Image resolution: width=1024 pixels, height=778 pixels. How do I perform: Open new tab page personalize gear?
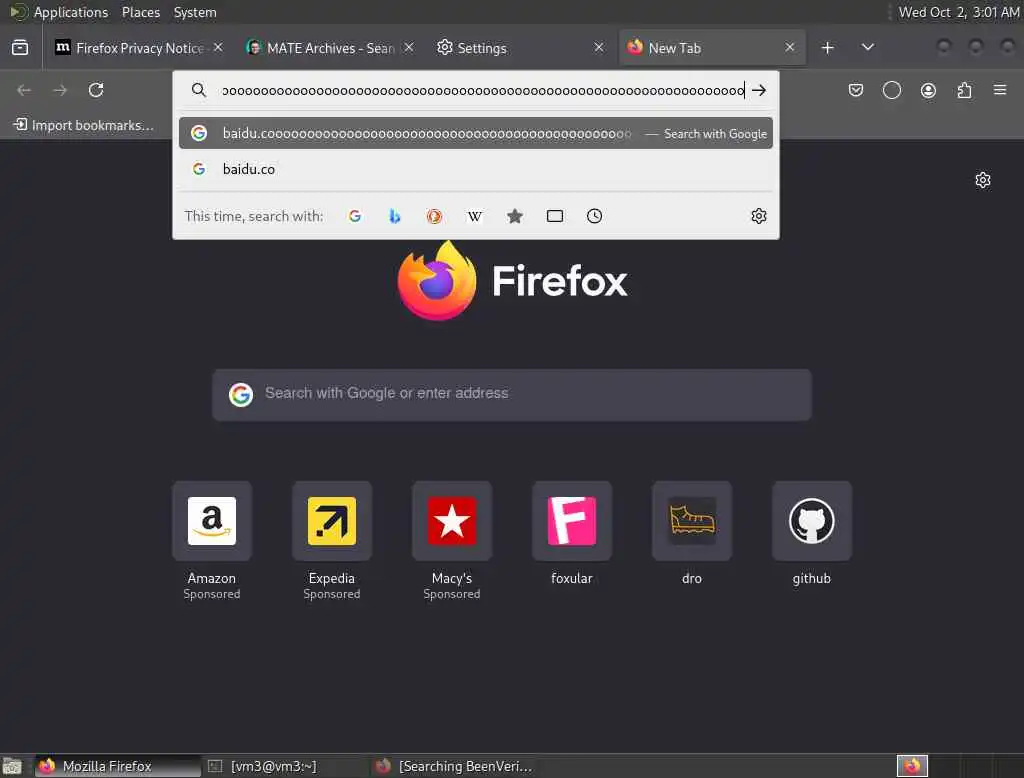coord(983,180)
